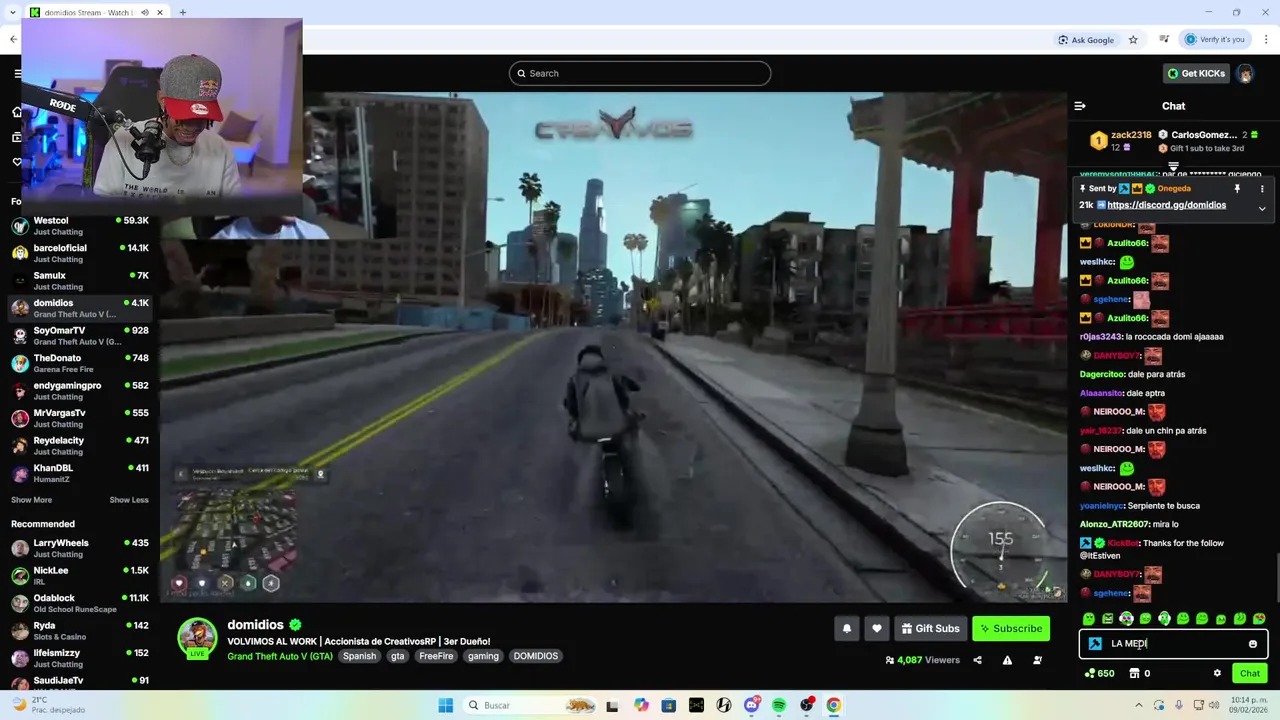This screenshot has height=720, width=1280.
Task: Bookmark this page with the star icon
Action: 1133,40
